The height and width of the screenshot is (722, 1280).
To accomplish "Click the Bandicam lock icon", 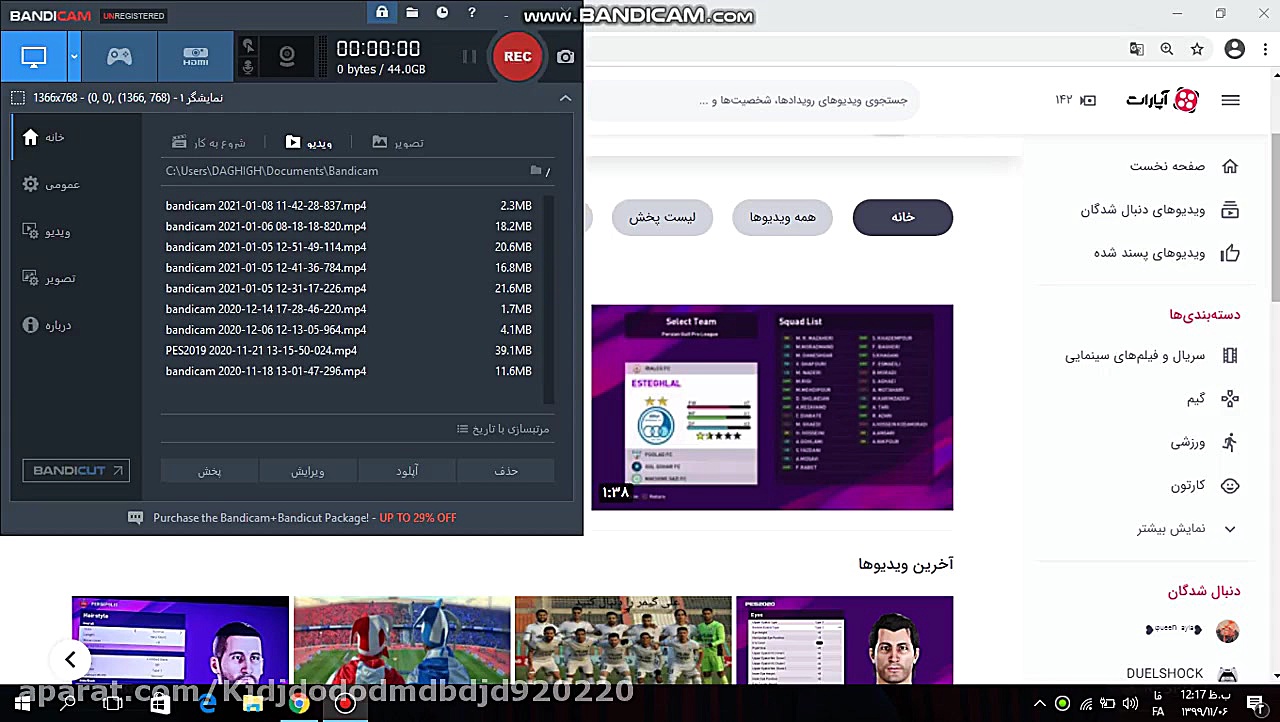I will point(382,13).
